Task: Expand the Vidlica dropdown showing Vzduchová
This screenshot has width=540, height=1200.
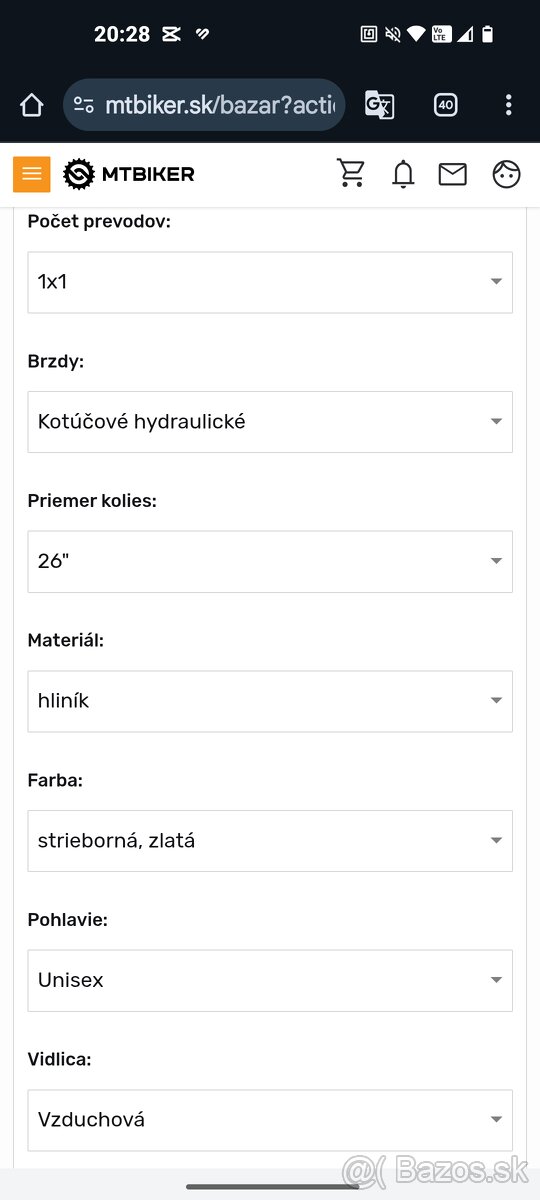Action: (270, 1120)
